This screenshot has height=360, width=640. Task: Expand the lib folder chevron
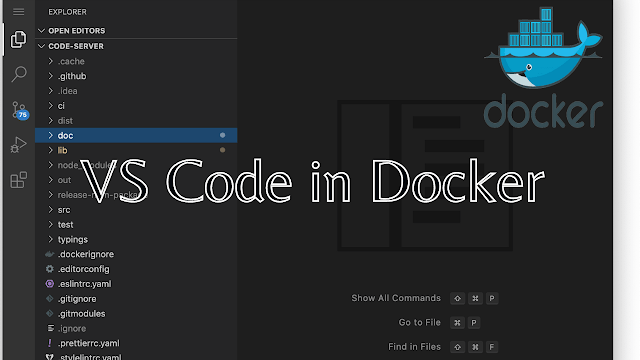click(51, 150)
